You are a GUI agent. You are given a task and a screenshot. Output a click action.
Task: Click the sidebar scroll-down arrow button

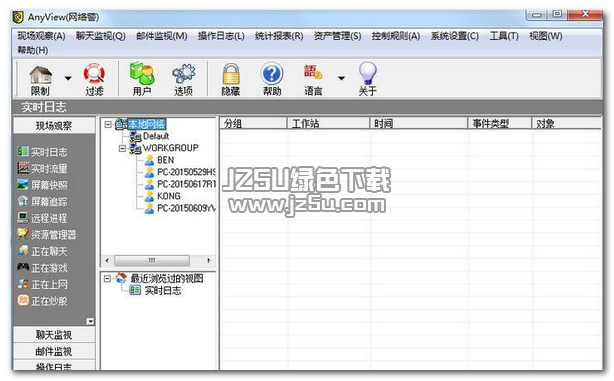pyautogui.click(x=90, y=321)
